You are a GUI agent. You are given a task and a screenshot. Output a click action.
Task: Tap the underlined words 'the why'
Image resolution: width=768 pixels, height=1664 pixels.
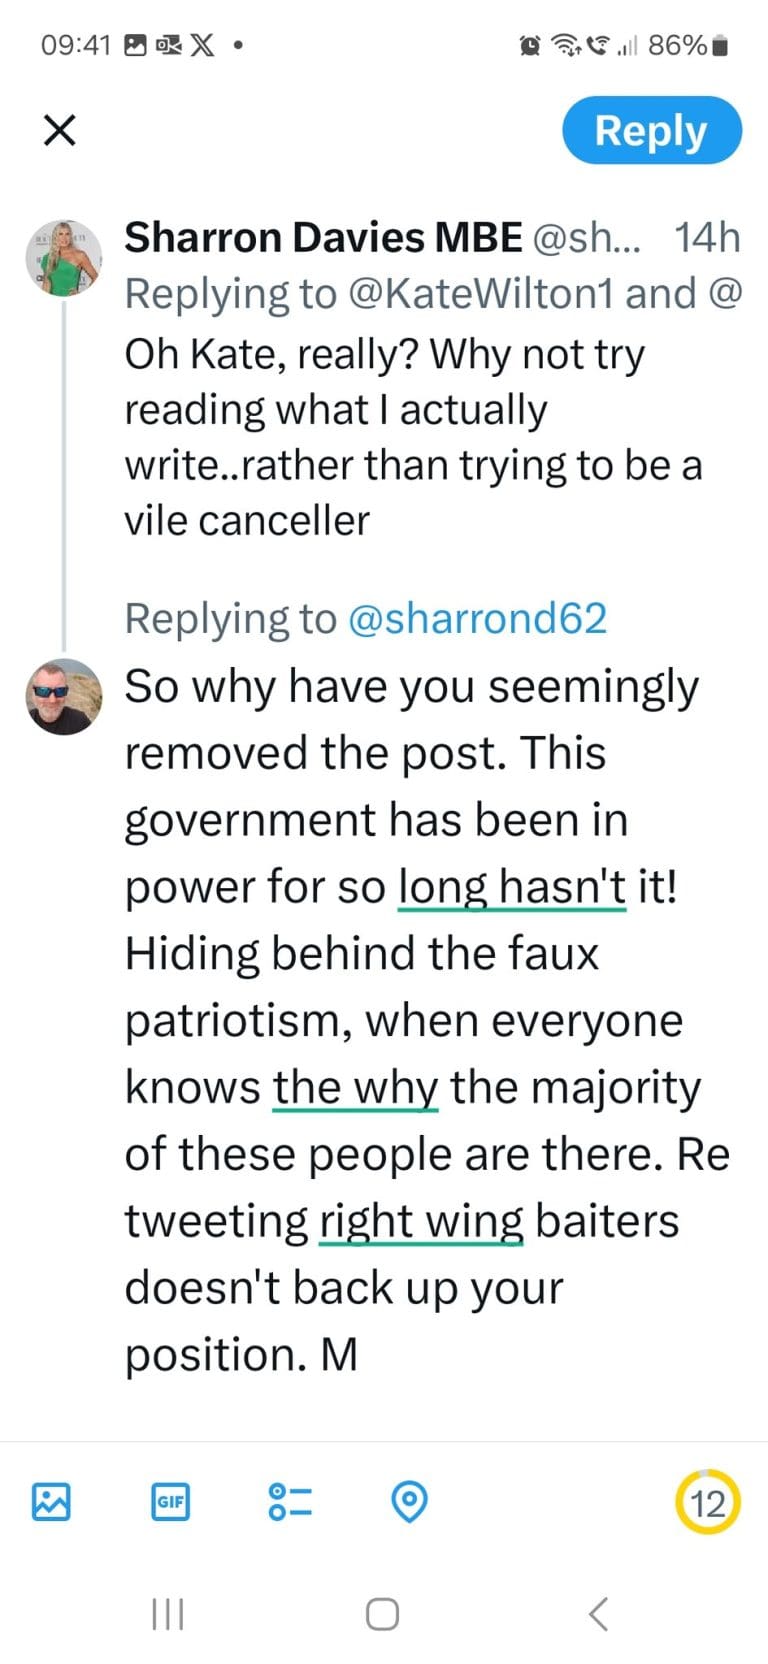(x=356, y=1087)
